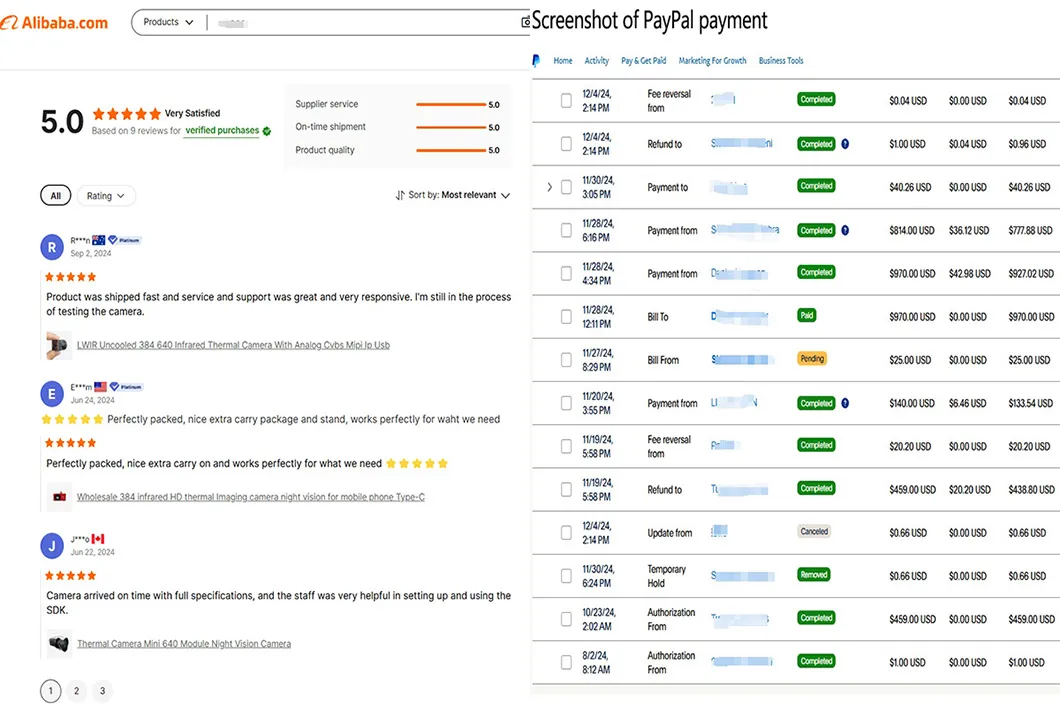Open the Business Tools menu
The image size is (1060, 704).
[x=780, y=61]
